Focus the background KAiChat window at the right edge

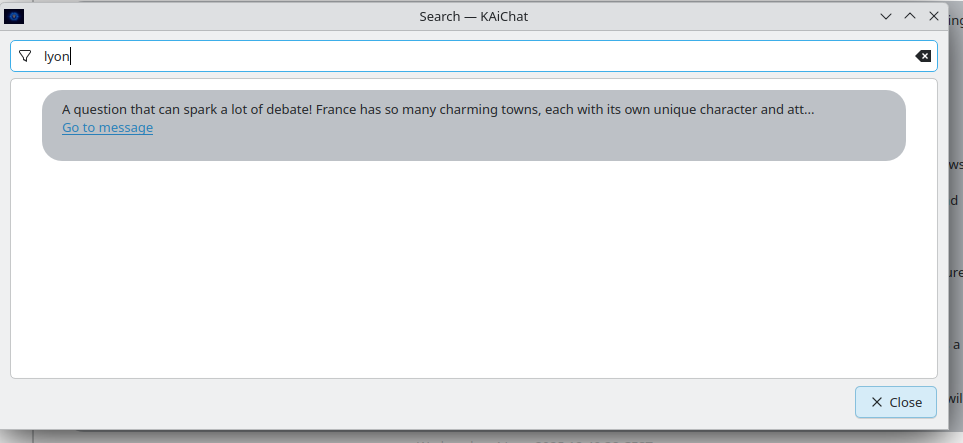pyautogui.click(x=954, y=246)
